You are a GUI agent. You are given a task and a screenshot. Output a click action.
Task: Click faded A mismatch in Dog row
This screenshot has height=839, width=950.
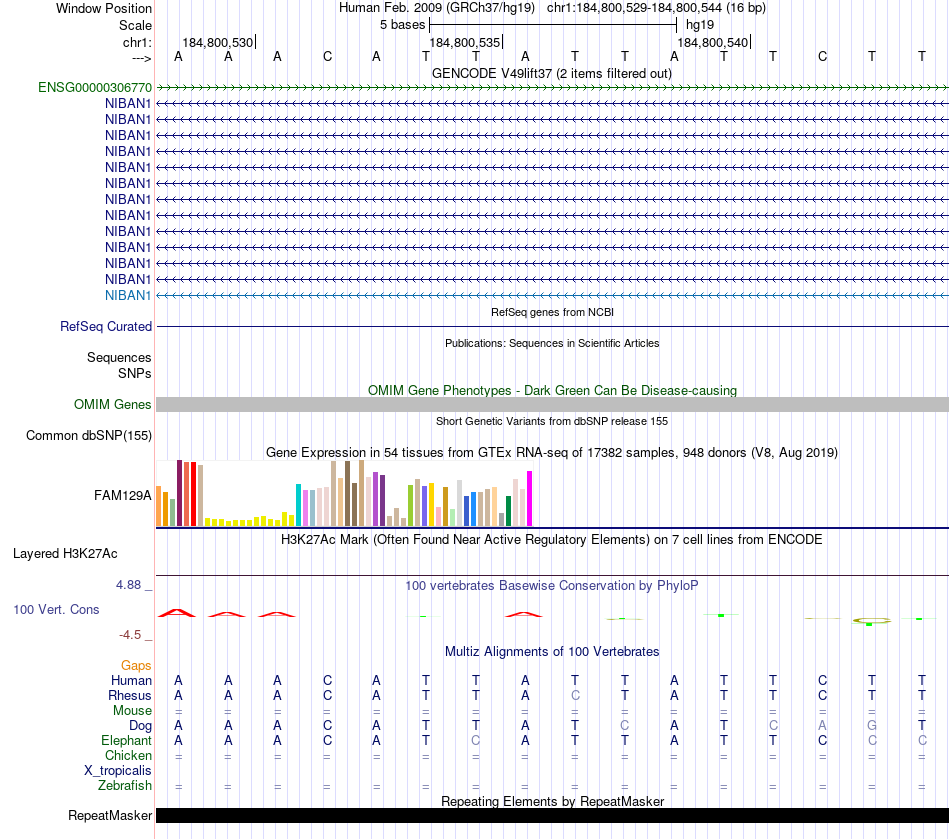tap(822, 726)
